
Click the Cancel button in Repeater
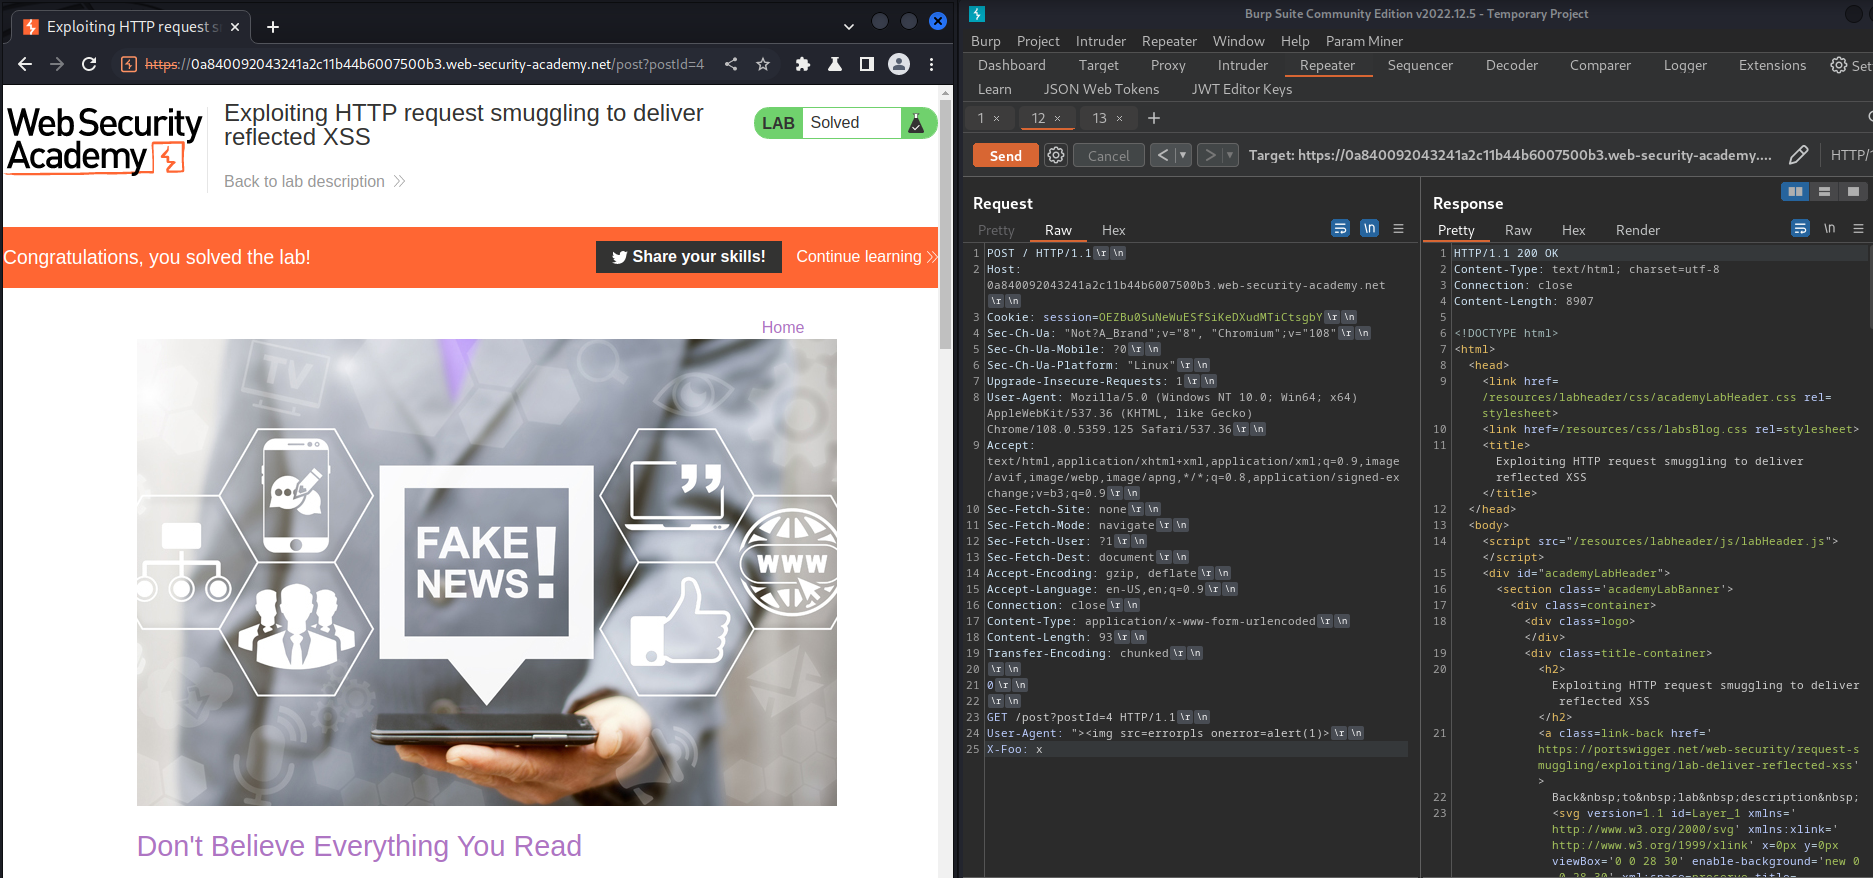tap(1108, 155)
